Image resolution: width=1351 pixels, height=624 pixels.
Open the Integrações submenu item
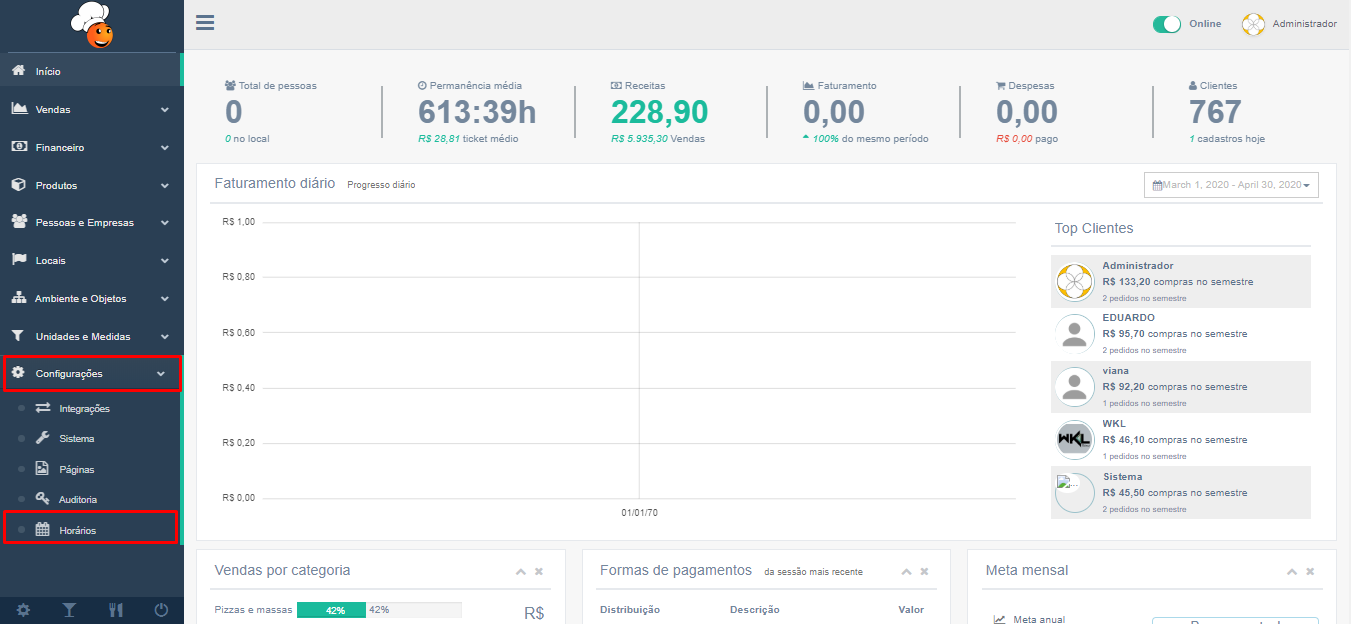tap(84, 409)
